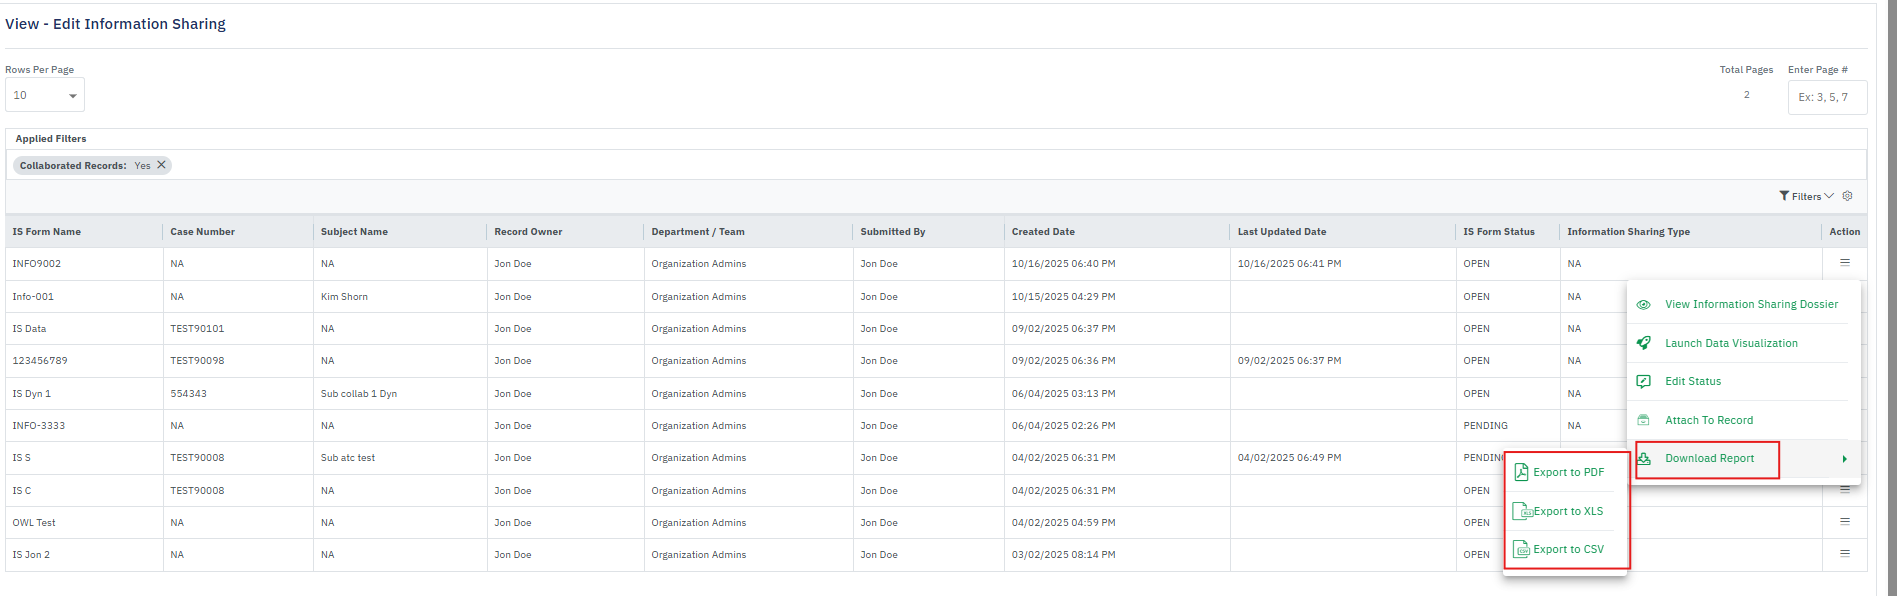Screen dimensions: 1897x596
Task: Click the Edit Status pencil icon
Action: pyautogui.click(x=1643, y=382)
